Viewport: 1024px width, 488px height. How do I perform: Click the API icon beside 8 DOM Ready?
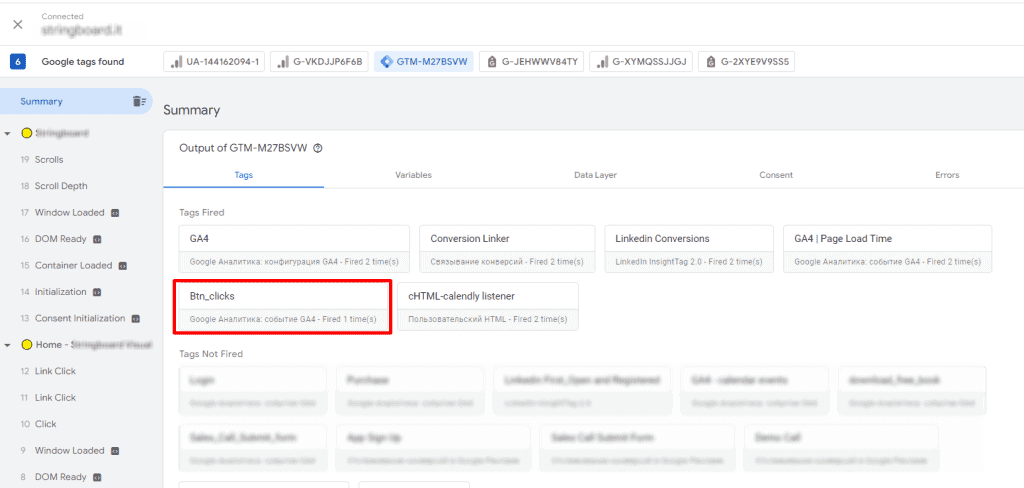[97, 477]
